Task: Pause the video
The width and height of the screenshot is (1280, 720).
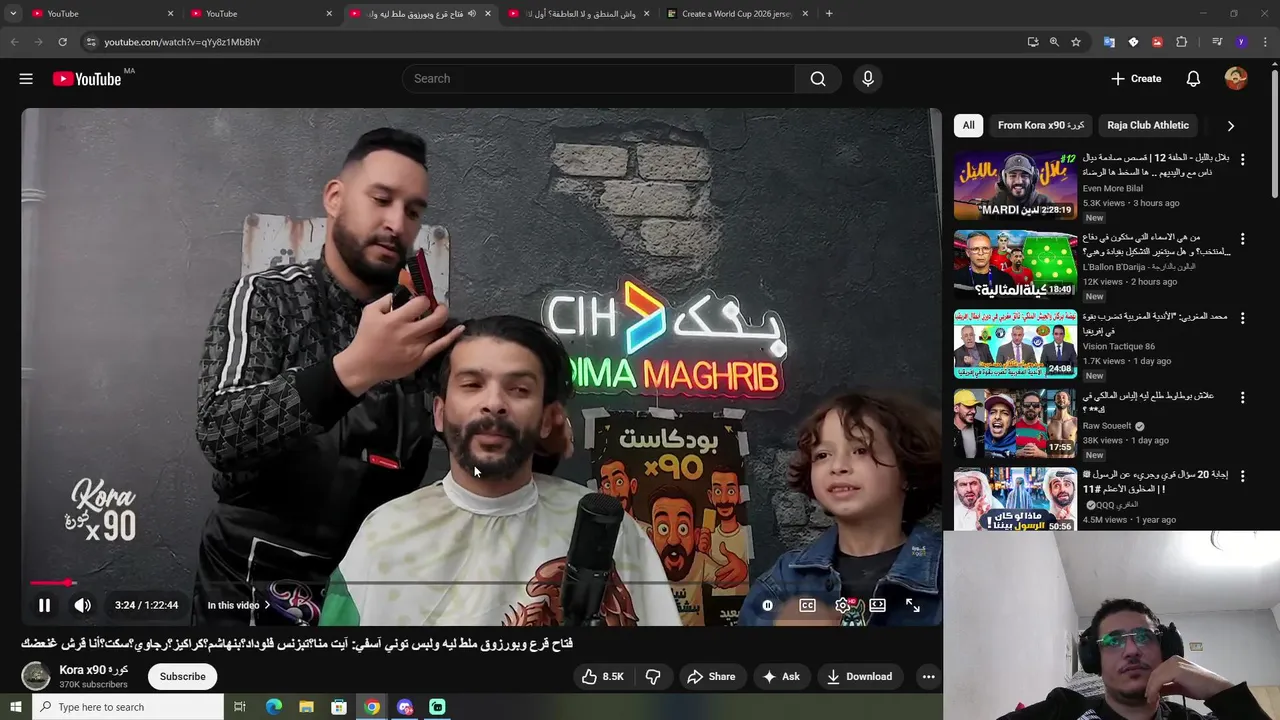Action: 44,605
